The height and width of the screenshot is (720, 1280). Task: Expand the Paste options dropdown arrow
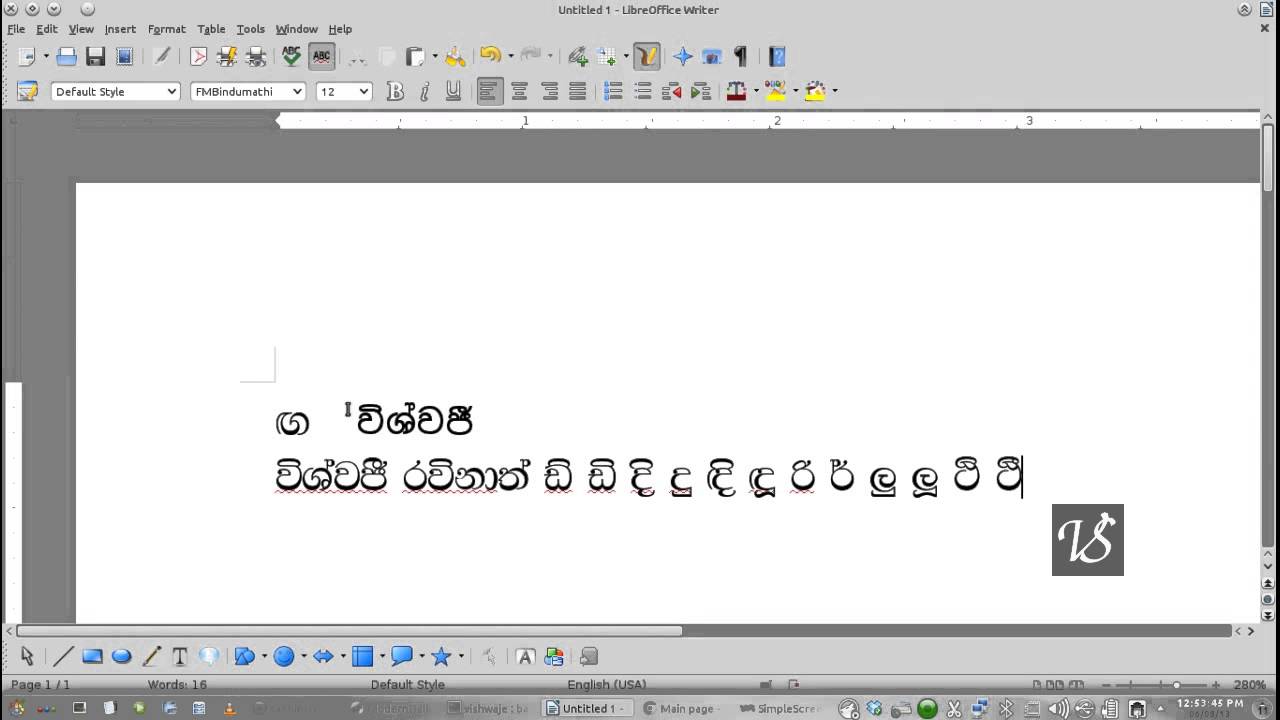[435, 57]
